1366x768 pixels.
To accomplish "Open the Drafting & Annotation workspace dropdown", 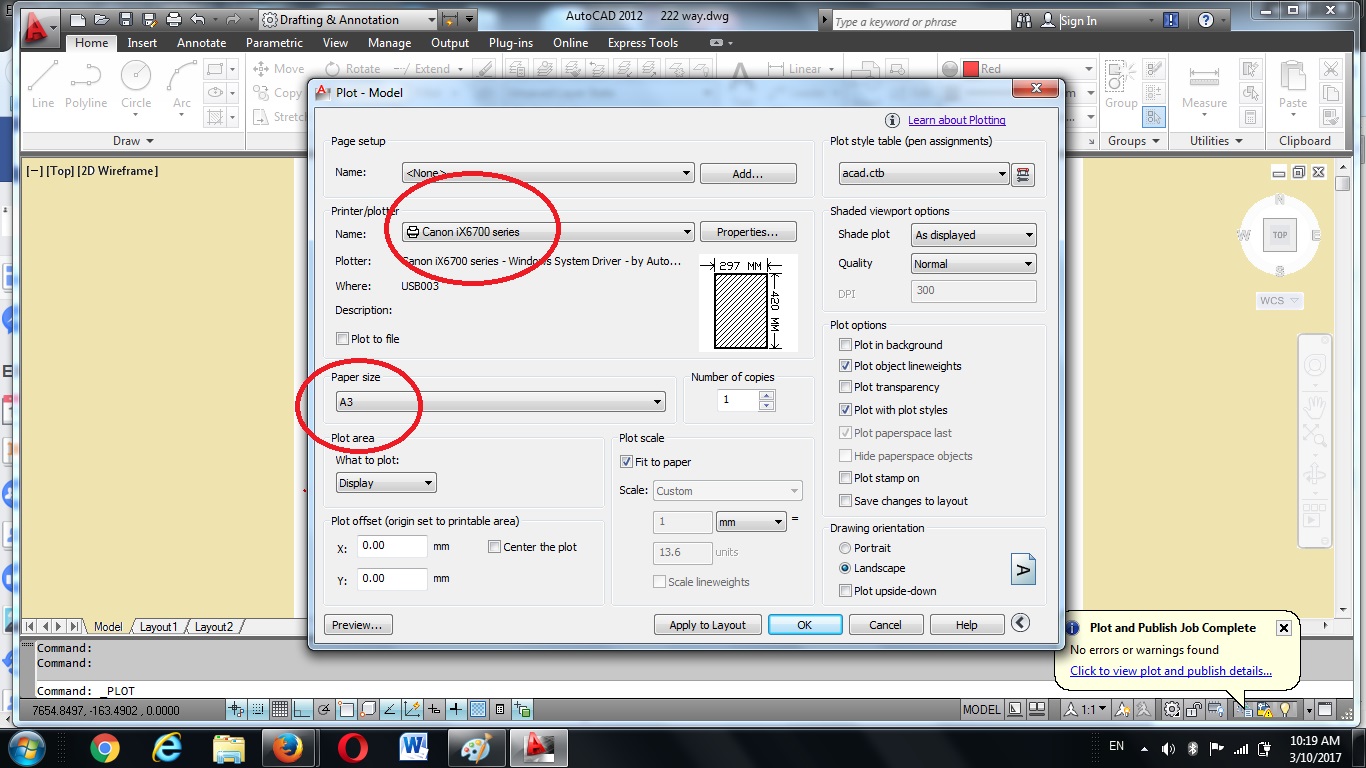I will pos(348,20).
